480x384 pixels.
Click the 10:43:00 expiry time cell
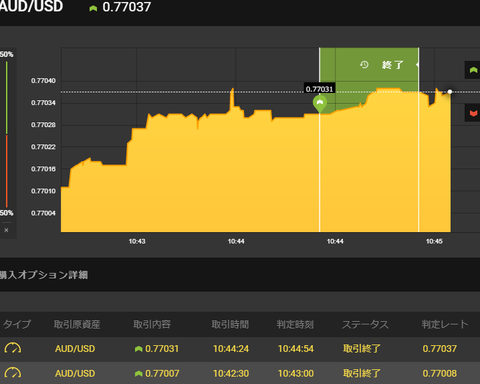[x=296, y=373]
